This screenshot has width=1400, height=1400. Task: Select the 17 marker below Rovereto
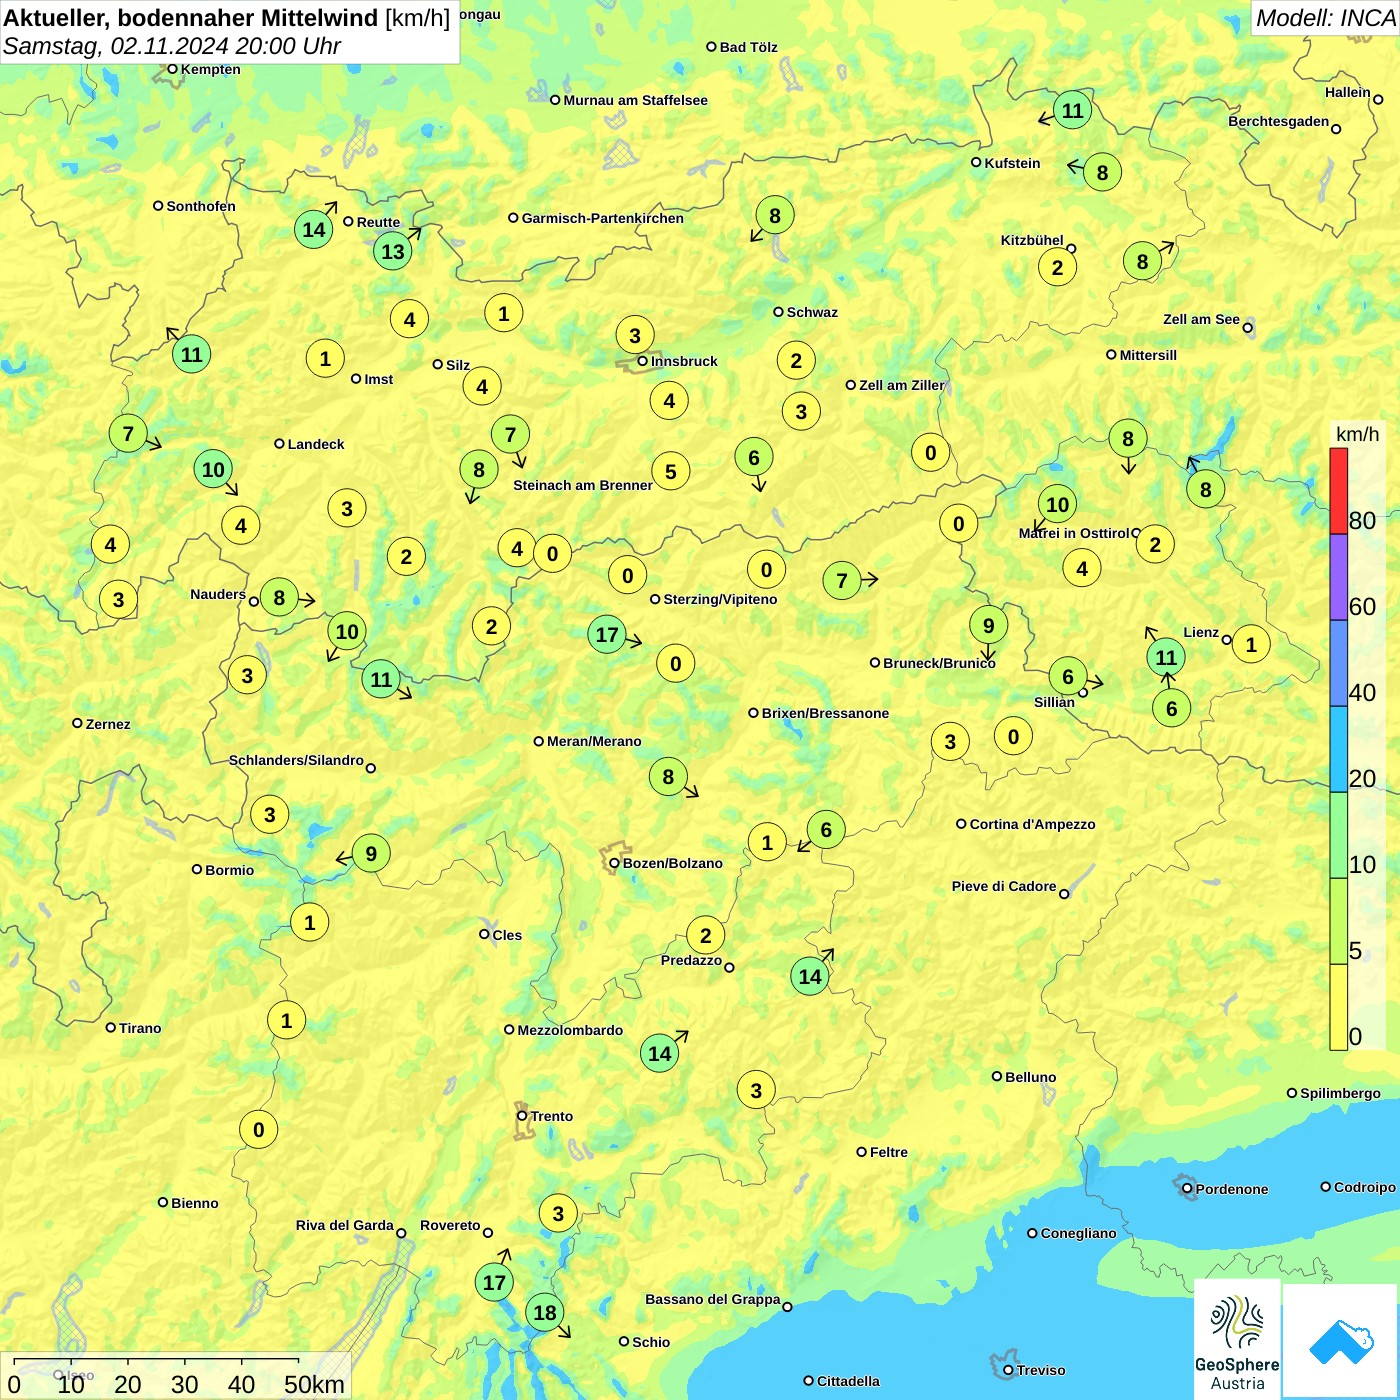click(494, 1282)
